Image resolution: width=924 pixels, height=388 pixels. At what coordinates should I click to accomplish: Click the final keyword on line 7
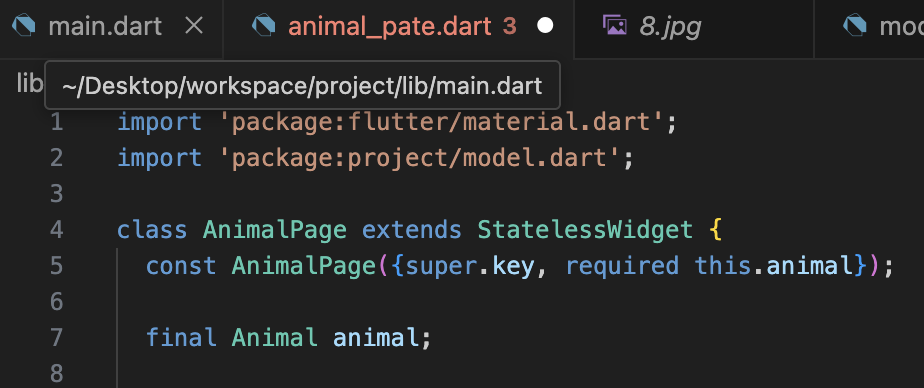click(181, 338)
